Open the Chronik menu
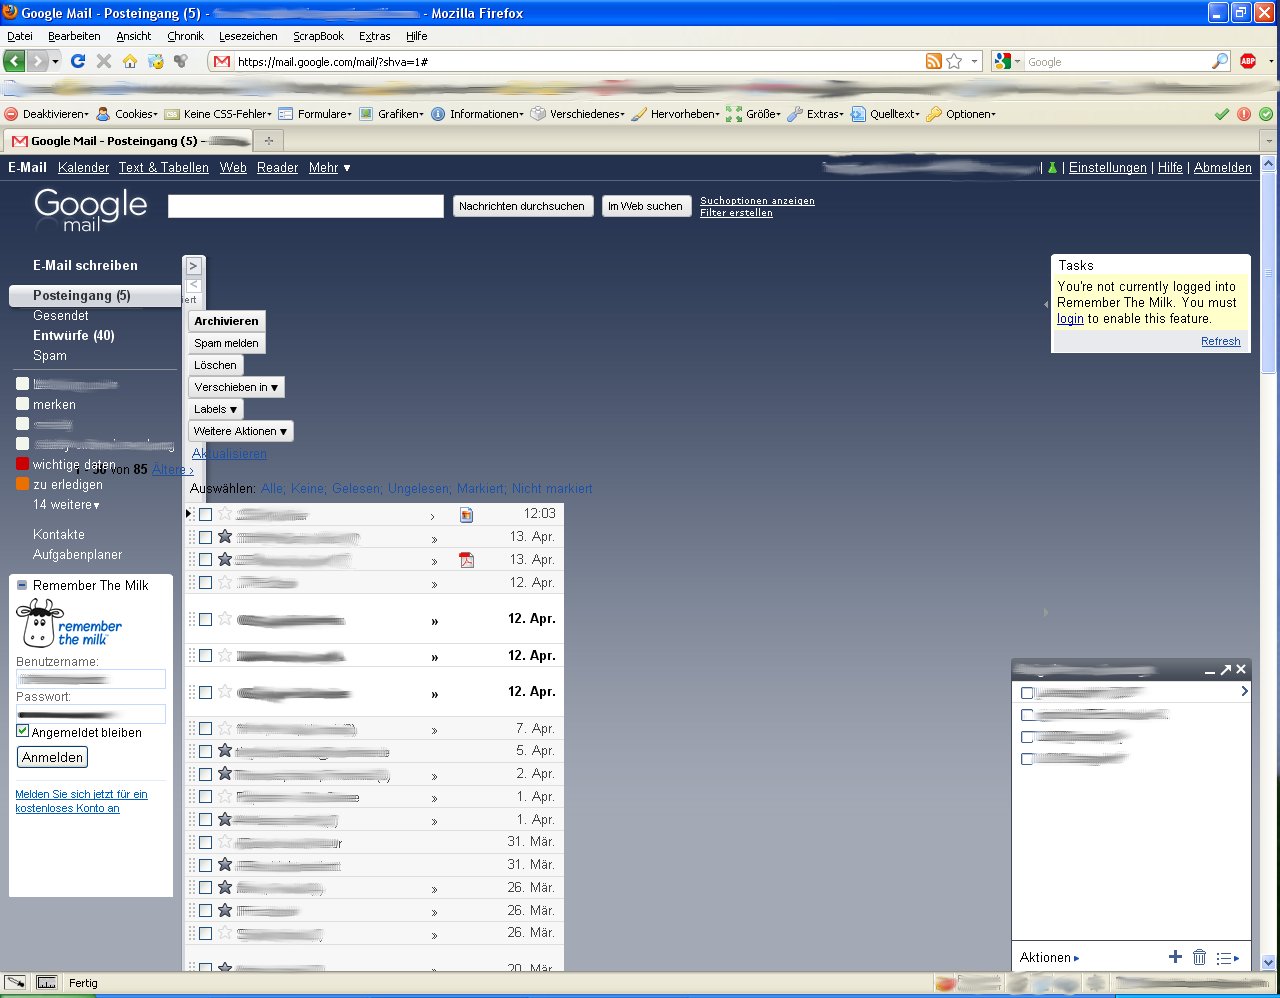 (185, 36)
